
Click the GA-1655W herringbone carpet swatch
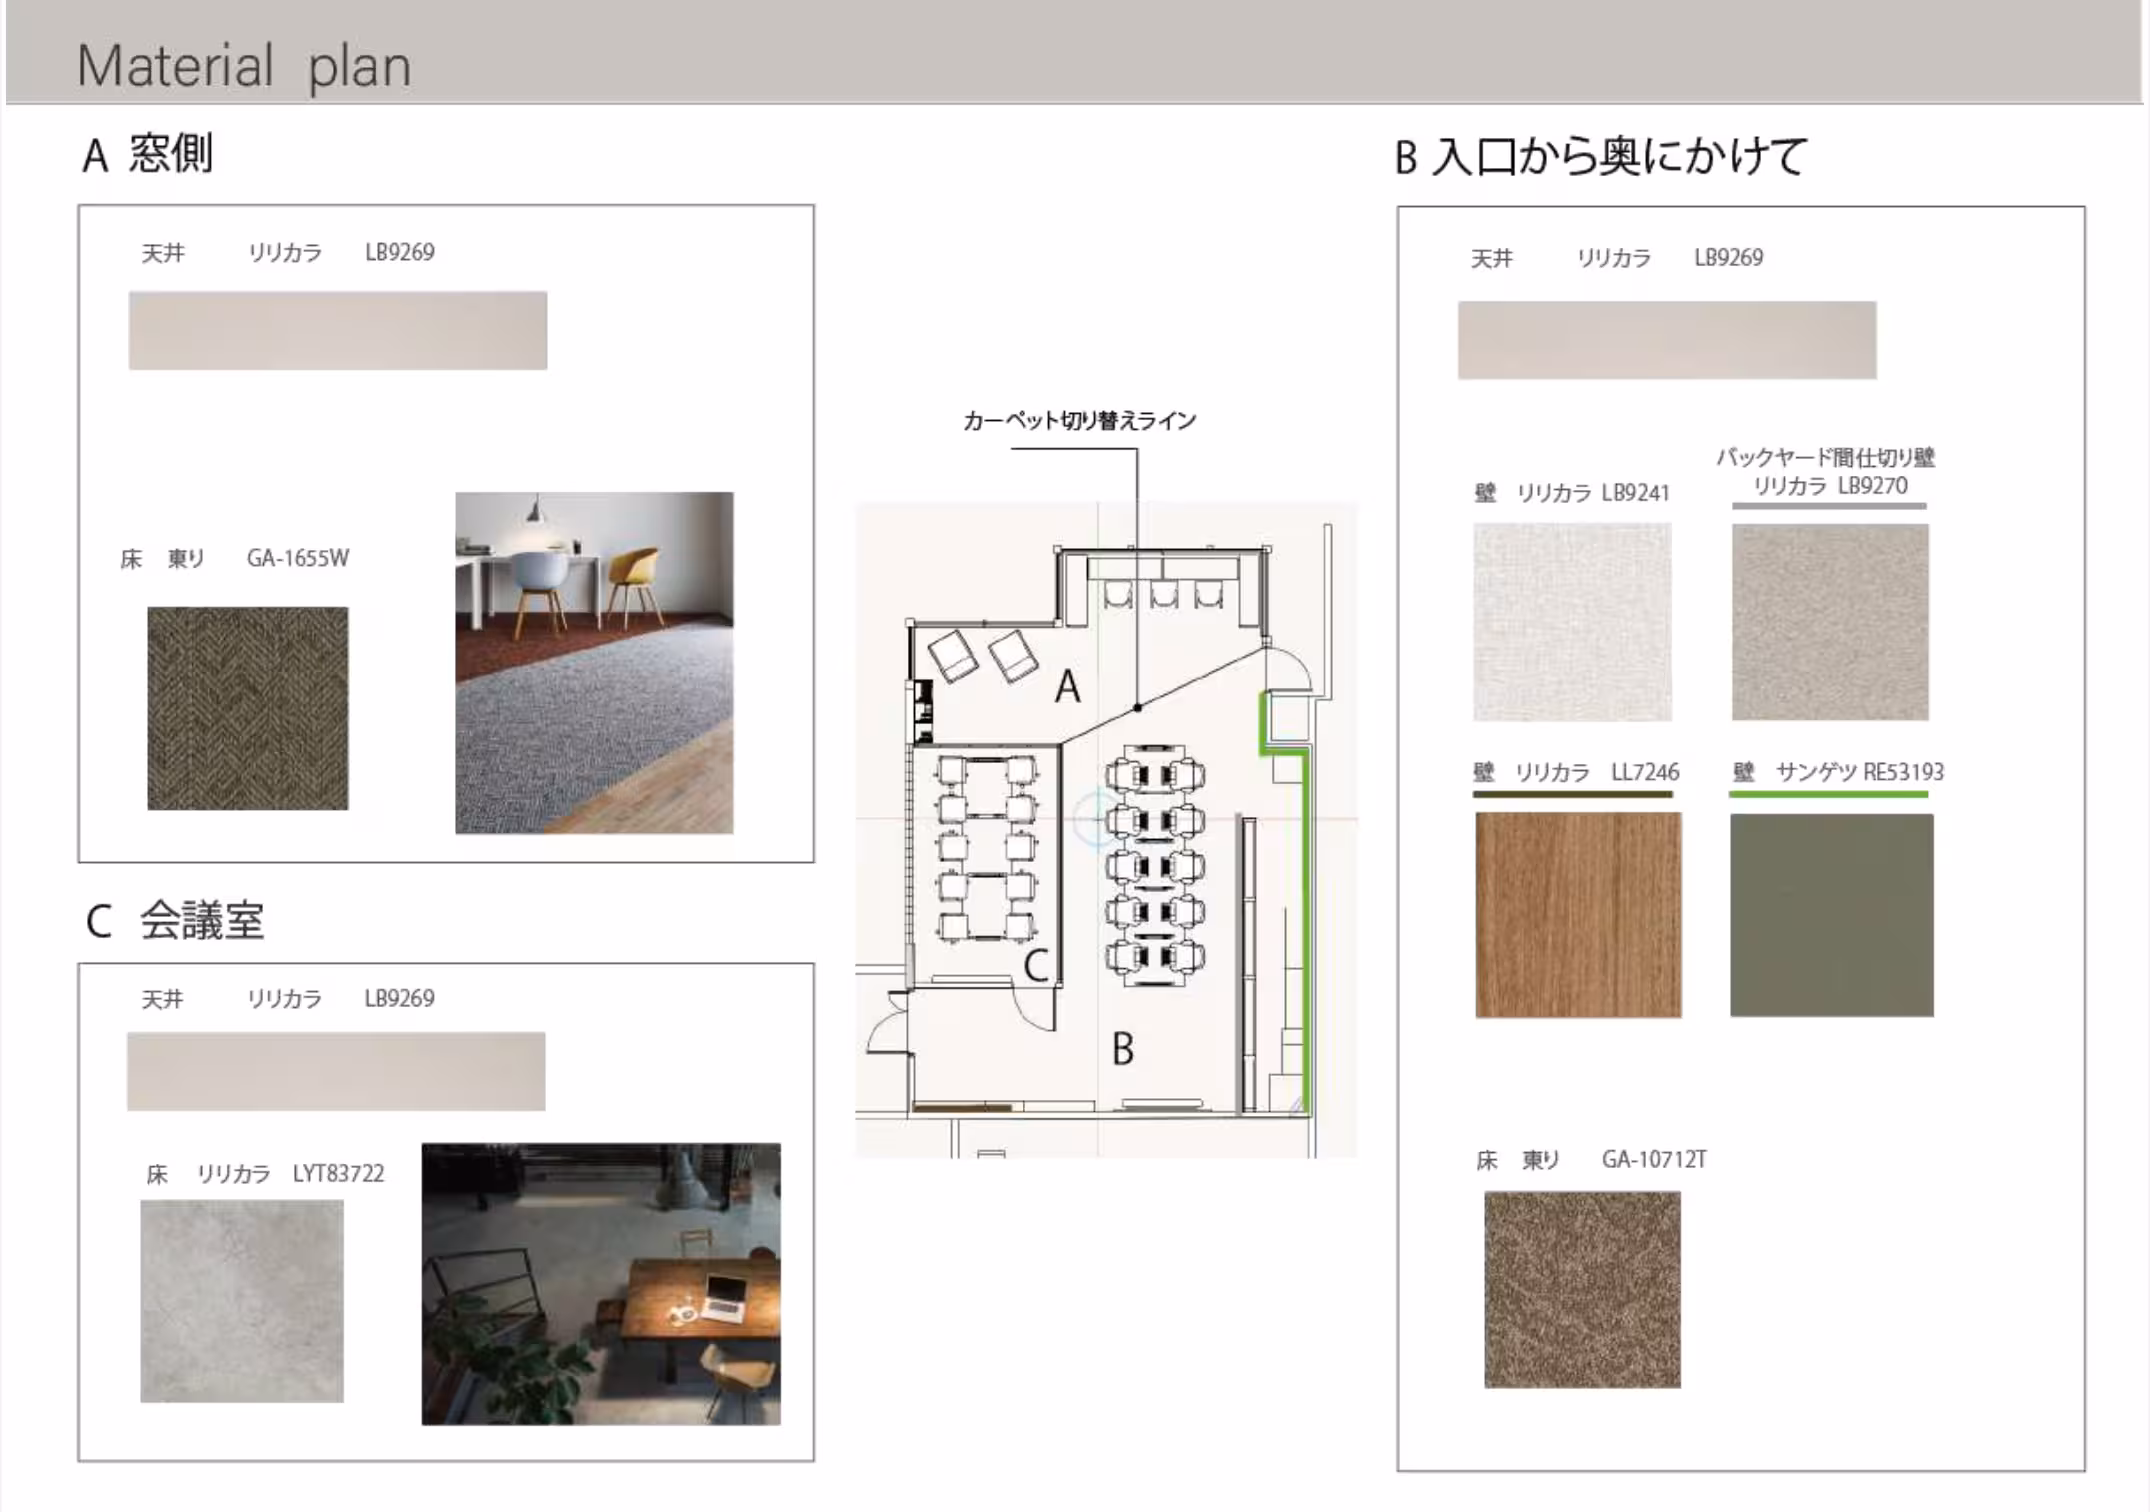click(x=248, y=708)
